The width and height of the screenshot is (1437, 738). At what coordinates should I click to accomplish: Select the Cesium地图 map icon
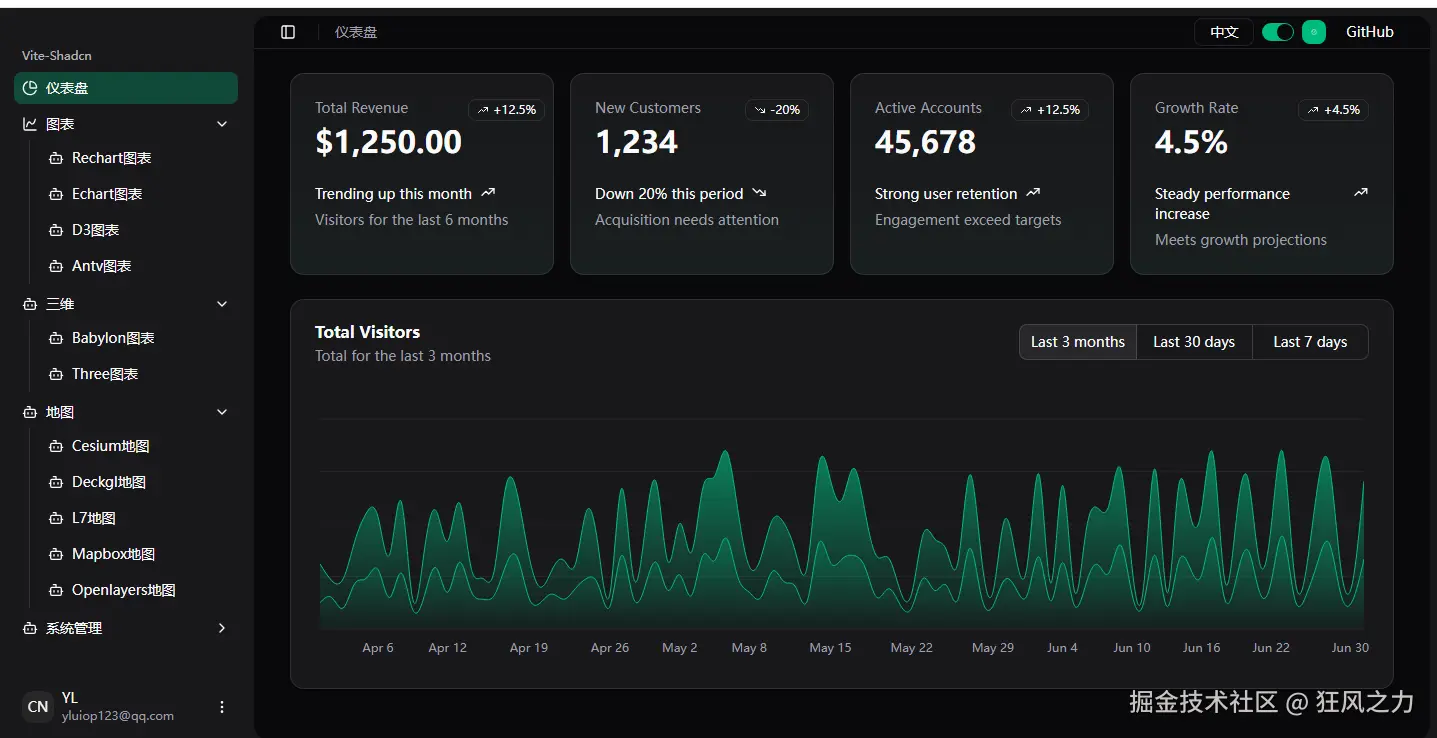click(56, 446)
